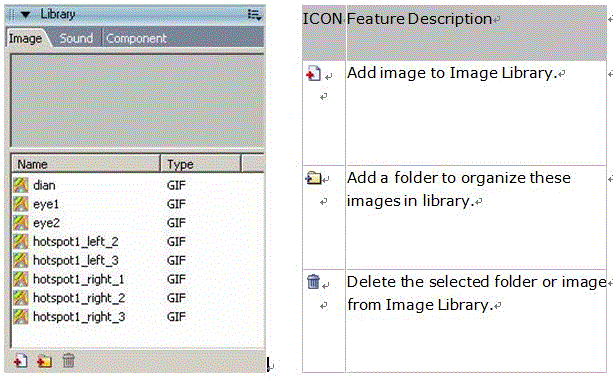Viewport: 613px width, 379px height.
Task: Click the dian GIF file icon
Action: 21,185
